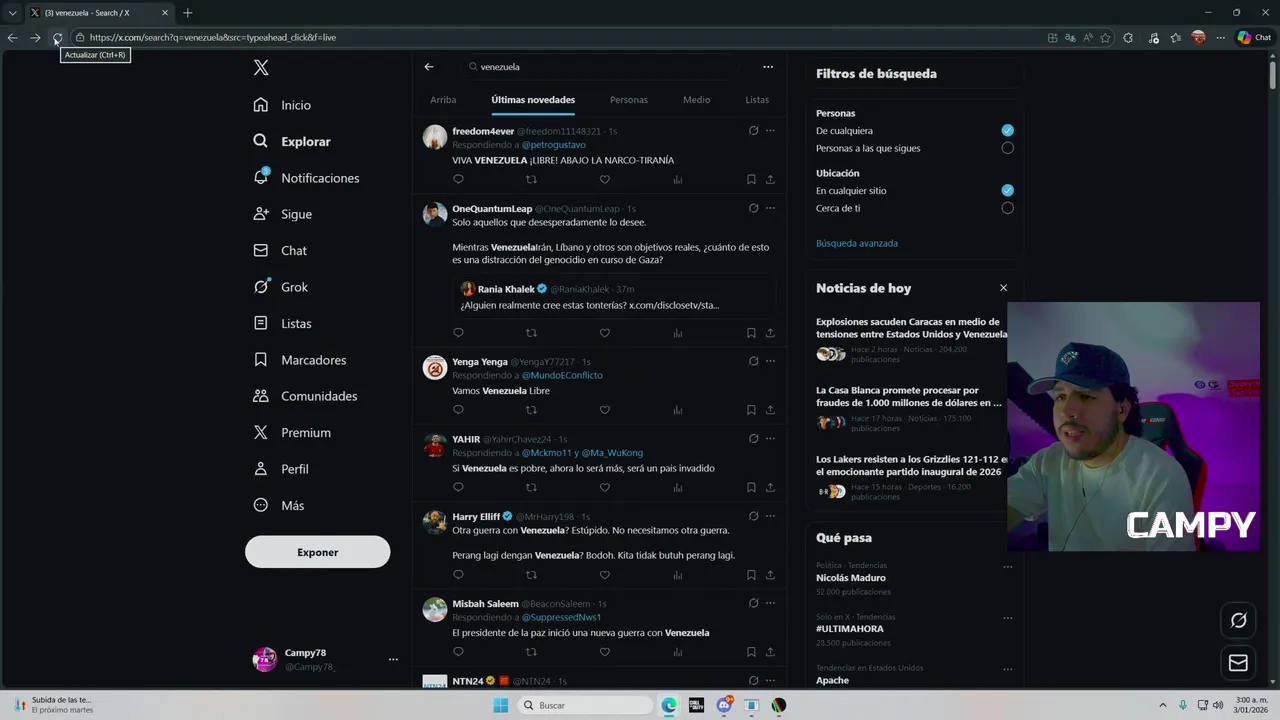This screenshot has width=1280, height=720.
Task: Switch to the Últimas novedades tab
Action: 533,100
